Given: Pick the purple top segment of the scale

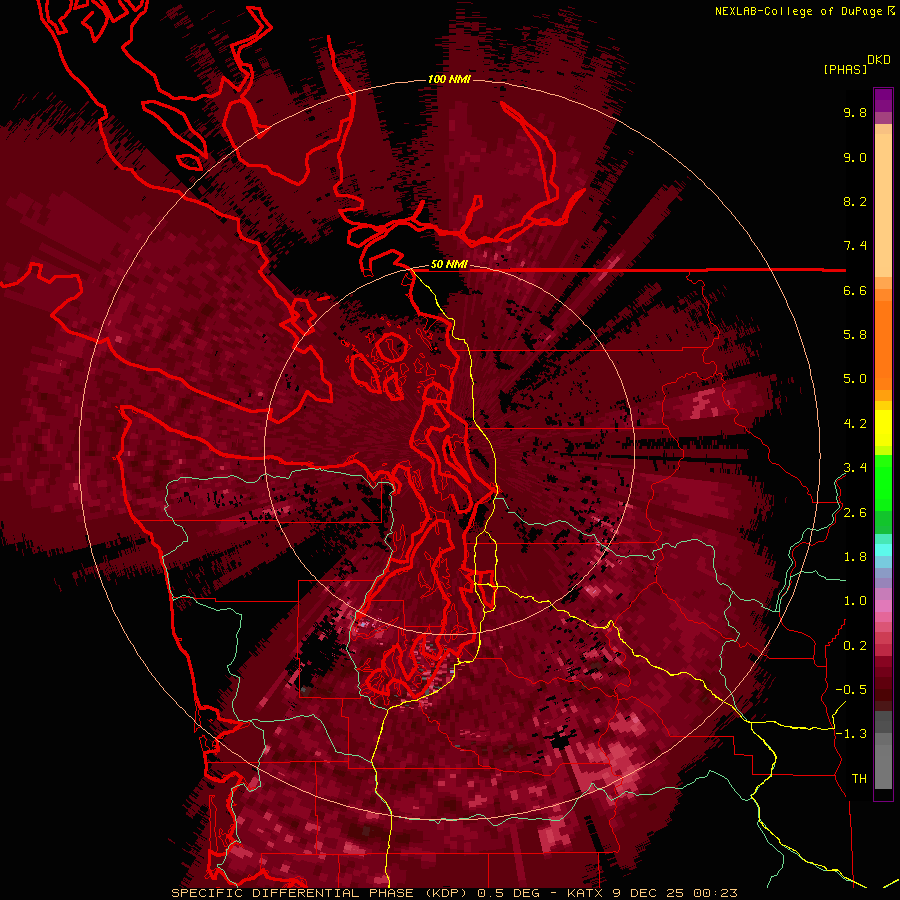Looking at the screenshot, I should 883,100.
